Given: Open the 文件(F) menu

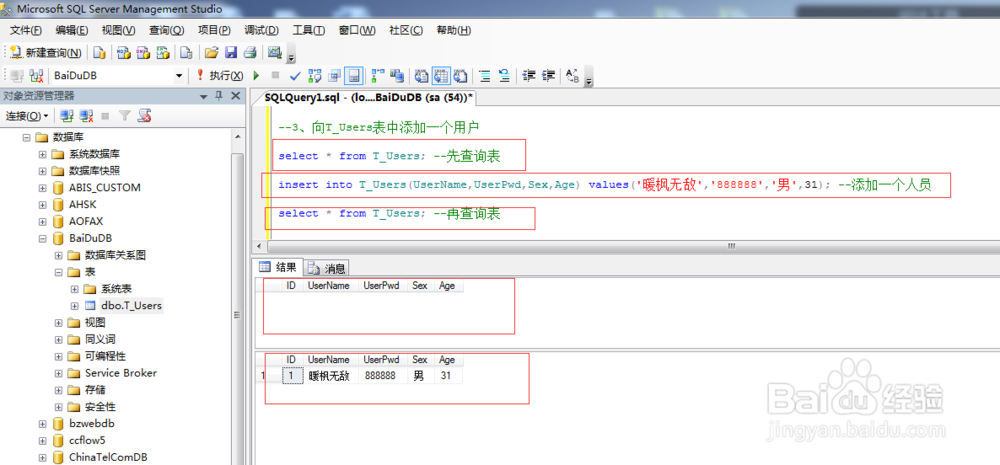Looking at the screenshot, I should 26,31.
